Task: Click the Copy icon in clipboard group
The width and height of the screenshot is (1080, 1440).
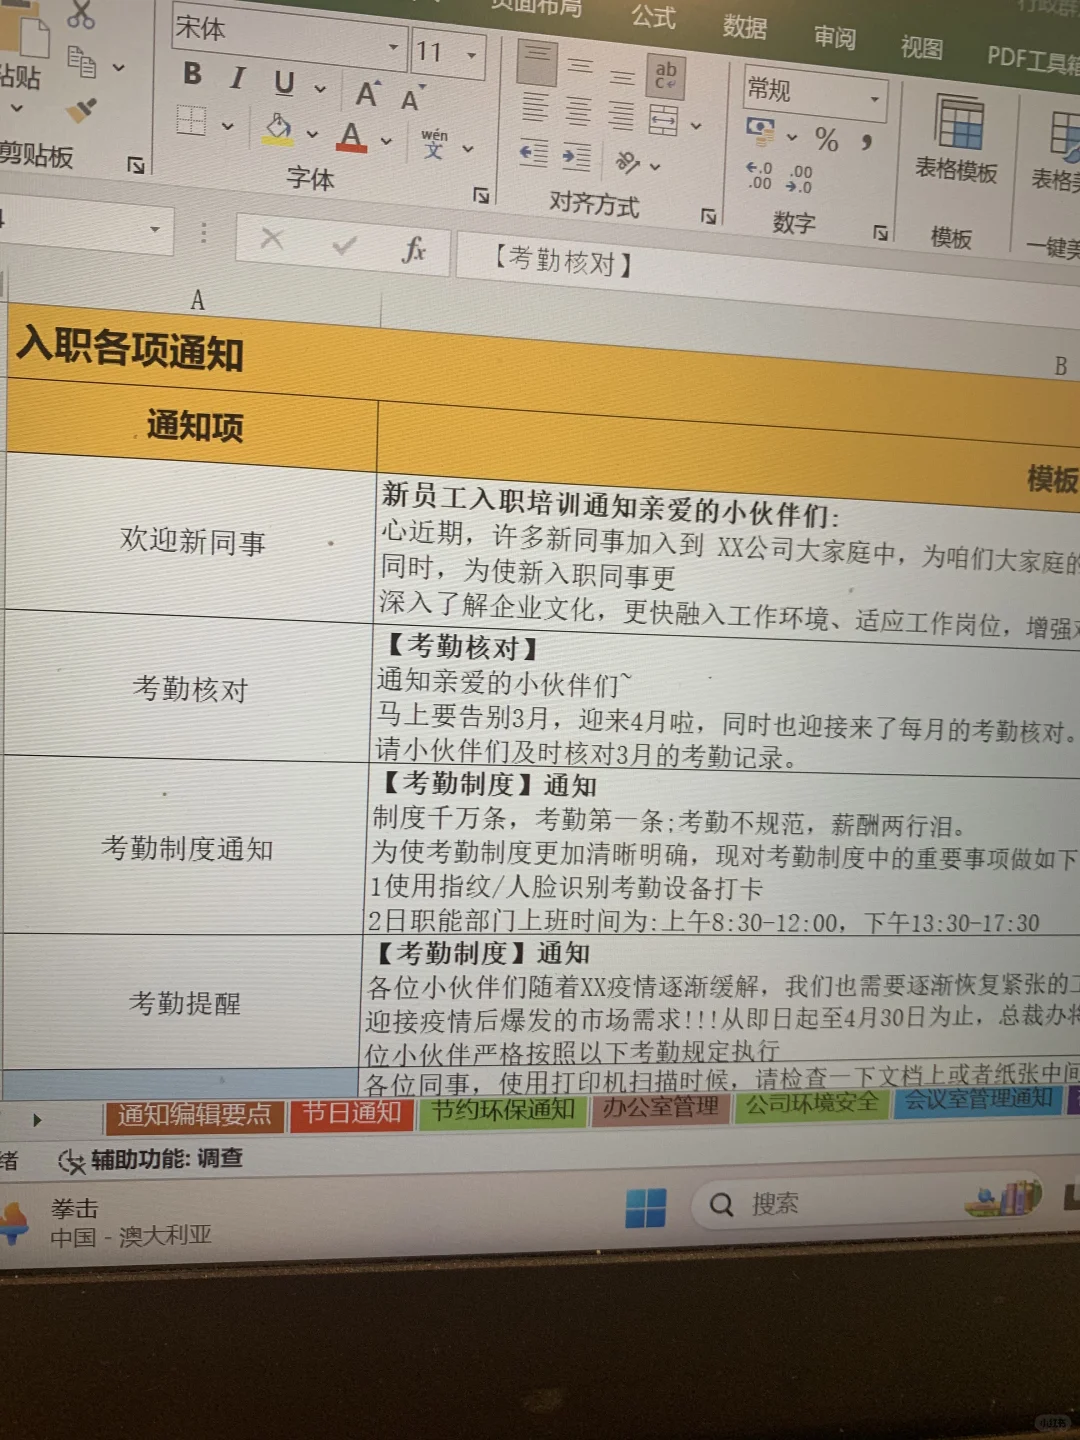Action: (x=82, y=63)
